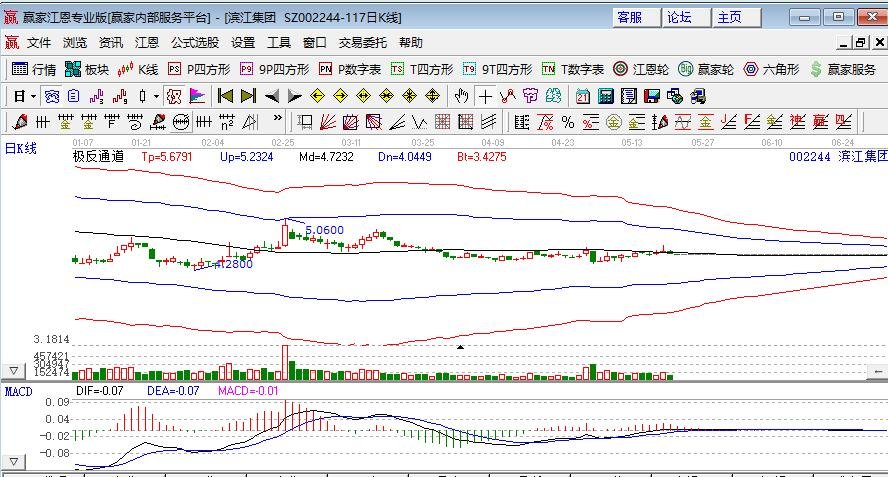Viewport: 888px width, 477px height.
Task: Click the calendar icon showing 21
Action: pos(582,96)
